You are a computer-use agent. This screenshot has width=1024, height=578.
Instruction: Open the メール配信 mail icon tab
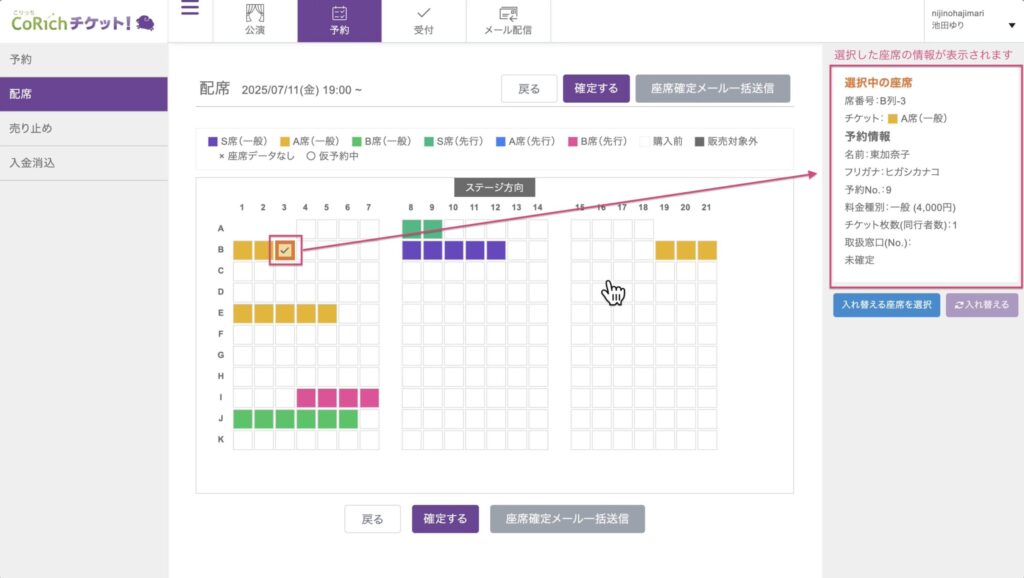tap(508, 13)
